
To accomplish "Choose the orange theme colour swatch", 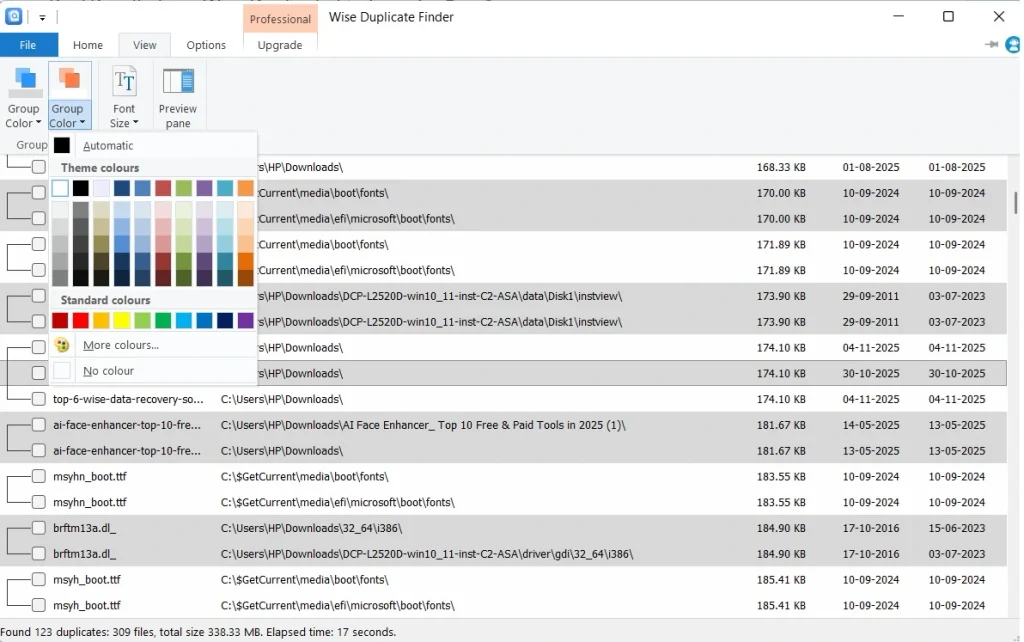I will 246,189.
